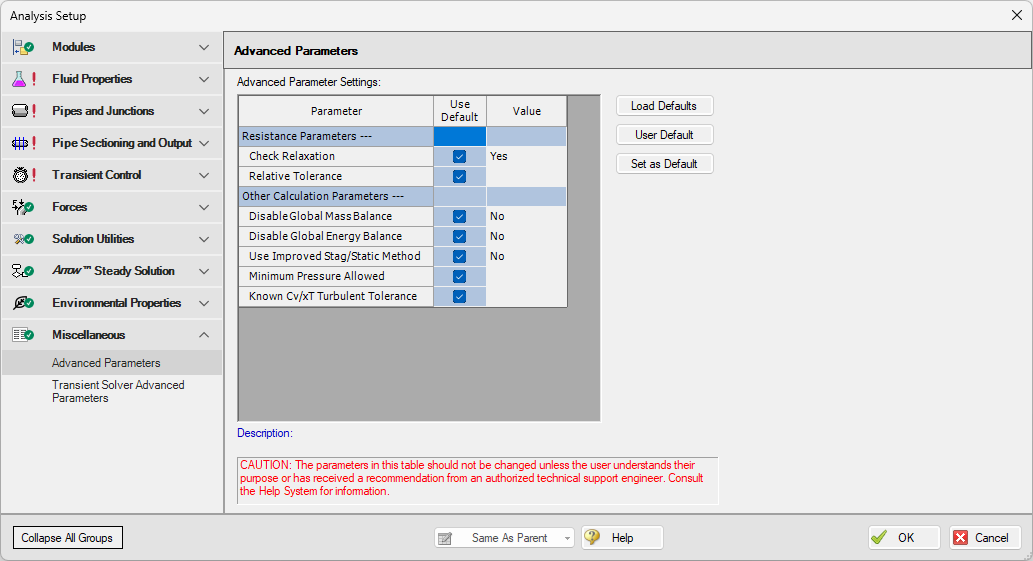Click the Same As Parent notepad icon
Image resolution: width=1033 pixels, height=561 pixels.
coord(445,539)
